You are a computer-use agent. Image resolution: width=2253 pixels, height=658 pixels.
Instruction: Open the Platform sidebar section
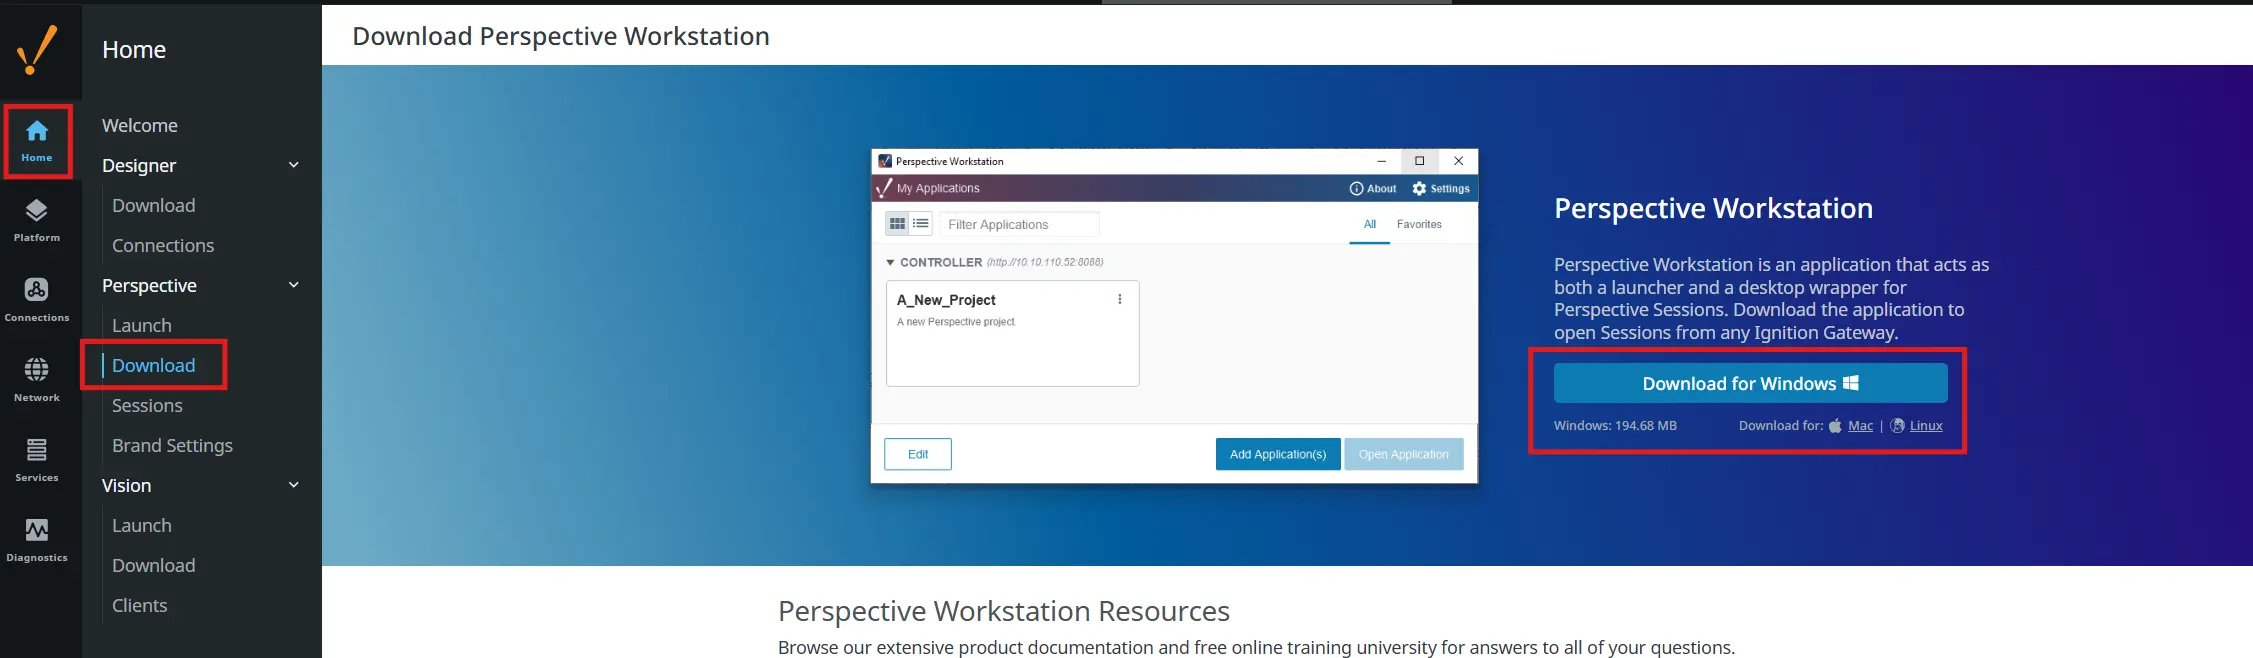click(37, 221)
